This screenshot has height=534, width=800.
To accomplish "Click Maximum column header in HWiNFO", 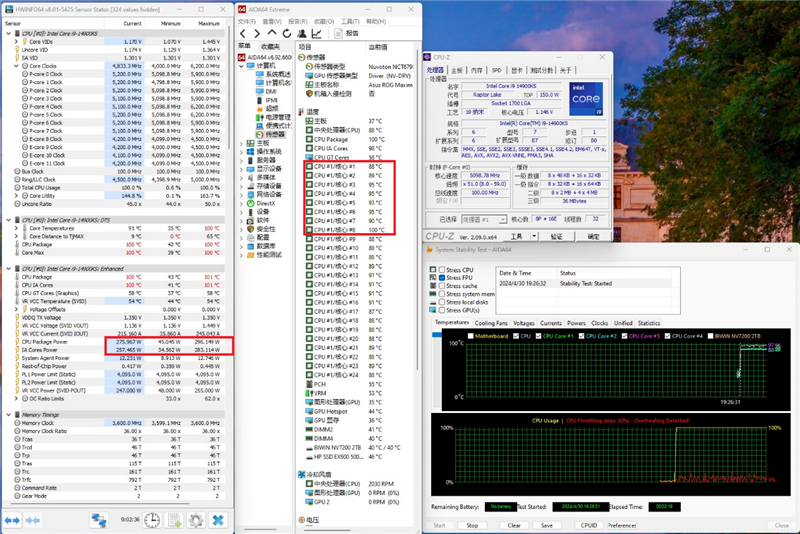I will (x=209, y=23).
